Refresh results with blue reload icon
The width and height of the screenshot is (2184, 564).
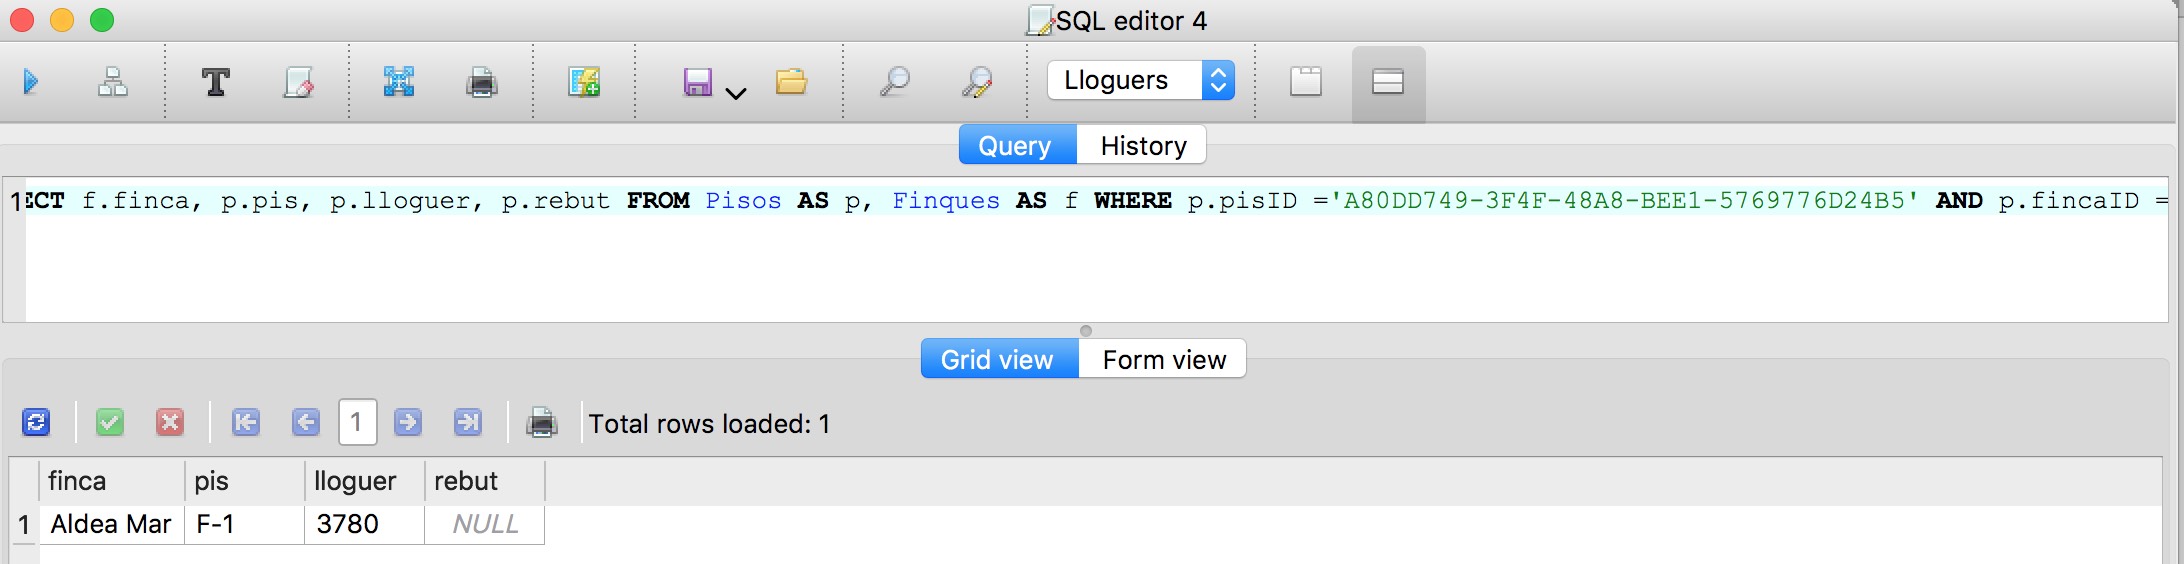pyautogui.click(x=36, y=423)
